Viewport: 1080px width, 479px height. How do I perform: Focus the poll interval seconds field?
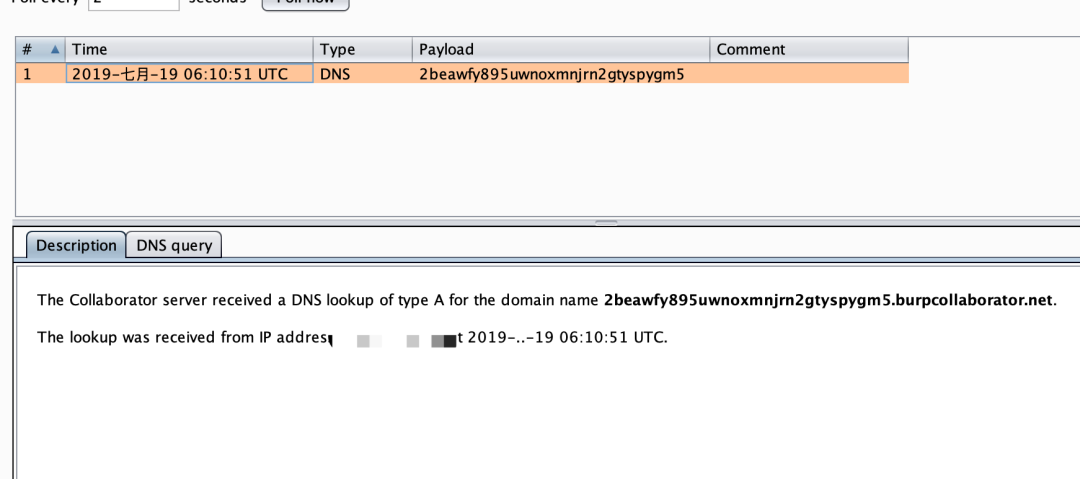tap(133, 3)
